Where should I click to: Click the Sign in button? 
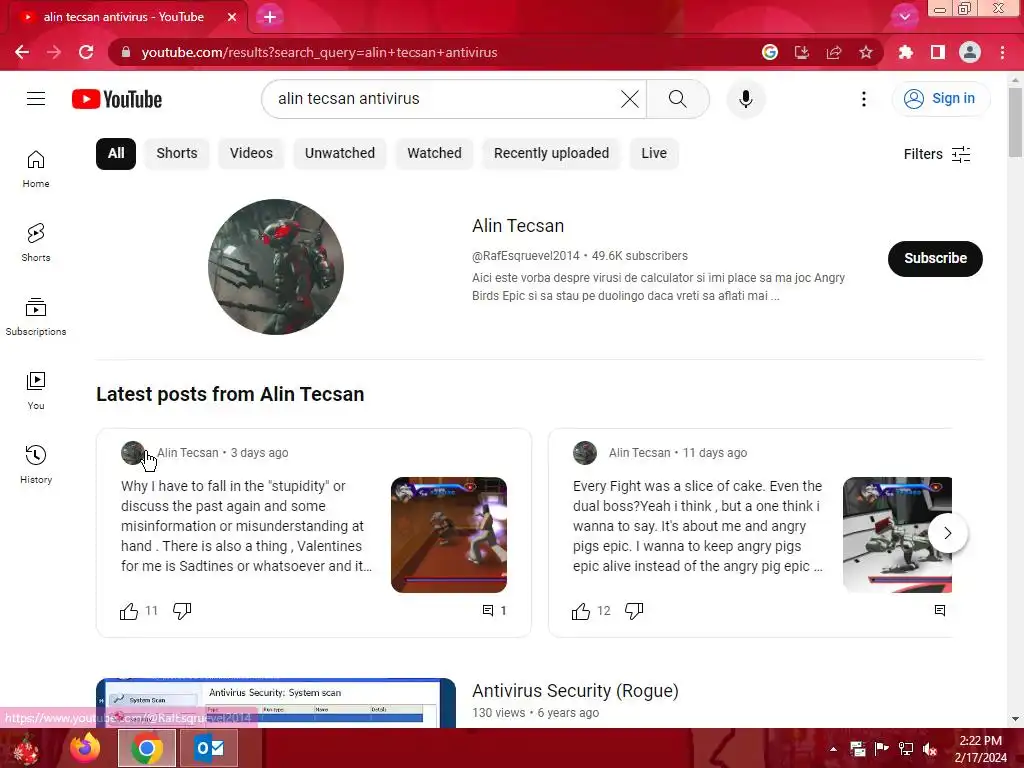click(x=940, y=99)
